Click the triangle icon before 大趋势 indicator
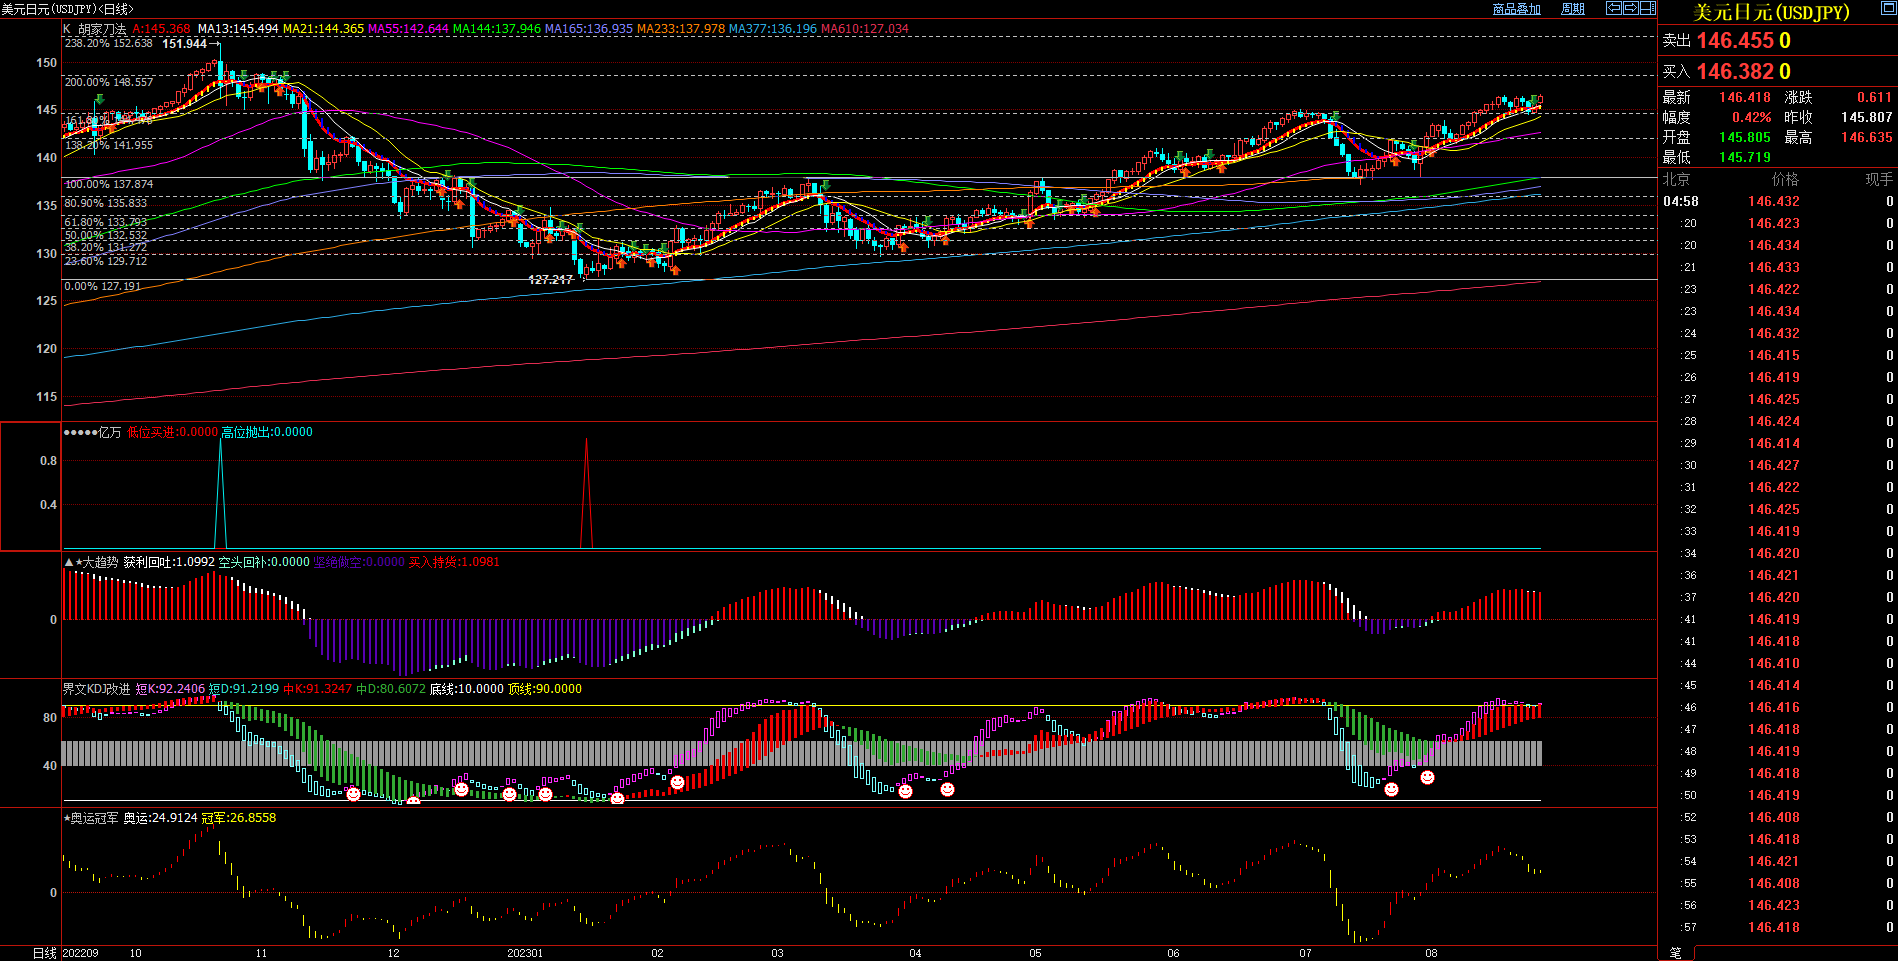Viewport: 1898px width, 961px height. (69, 562)
